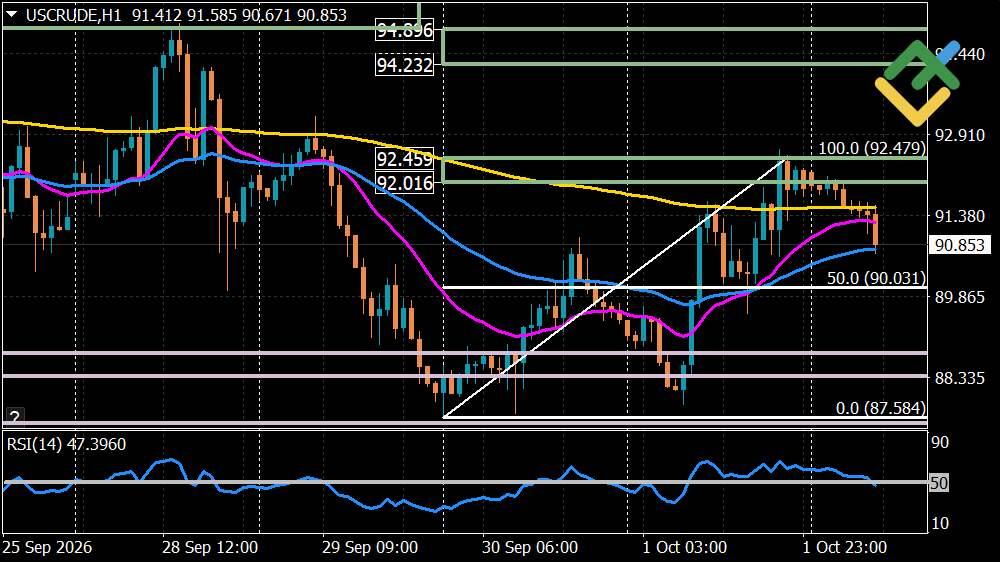Select the RSI(14) 47.3960 indicator label
The image size is (1000, 562).
pos(66,444)
